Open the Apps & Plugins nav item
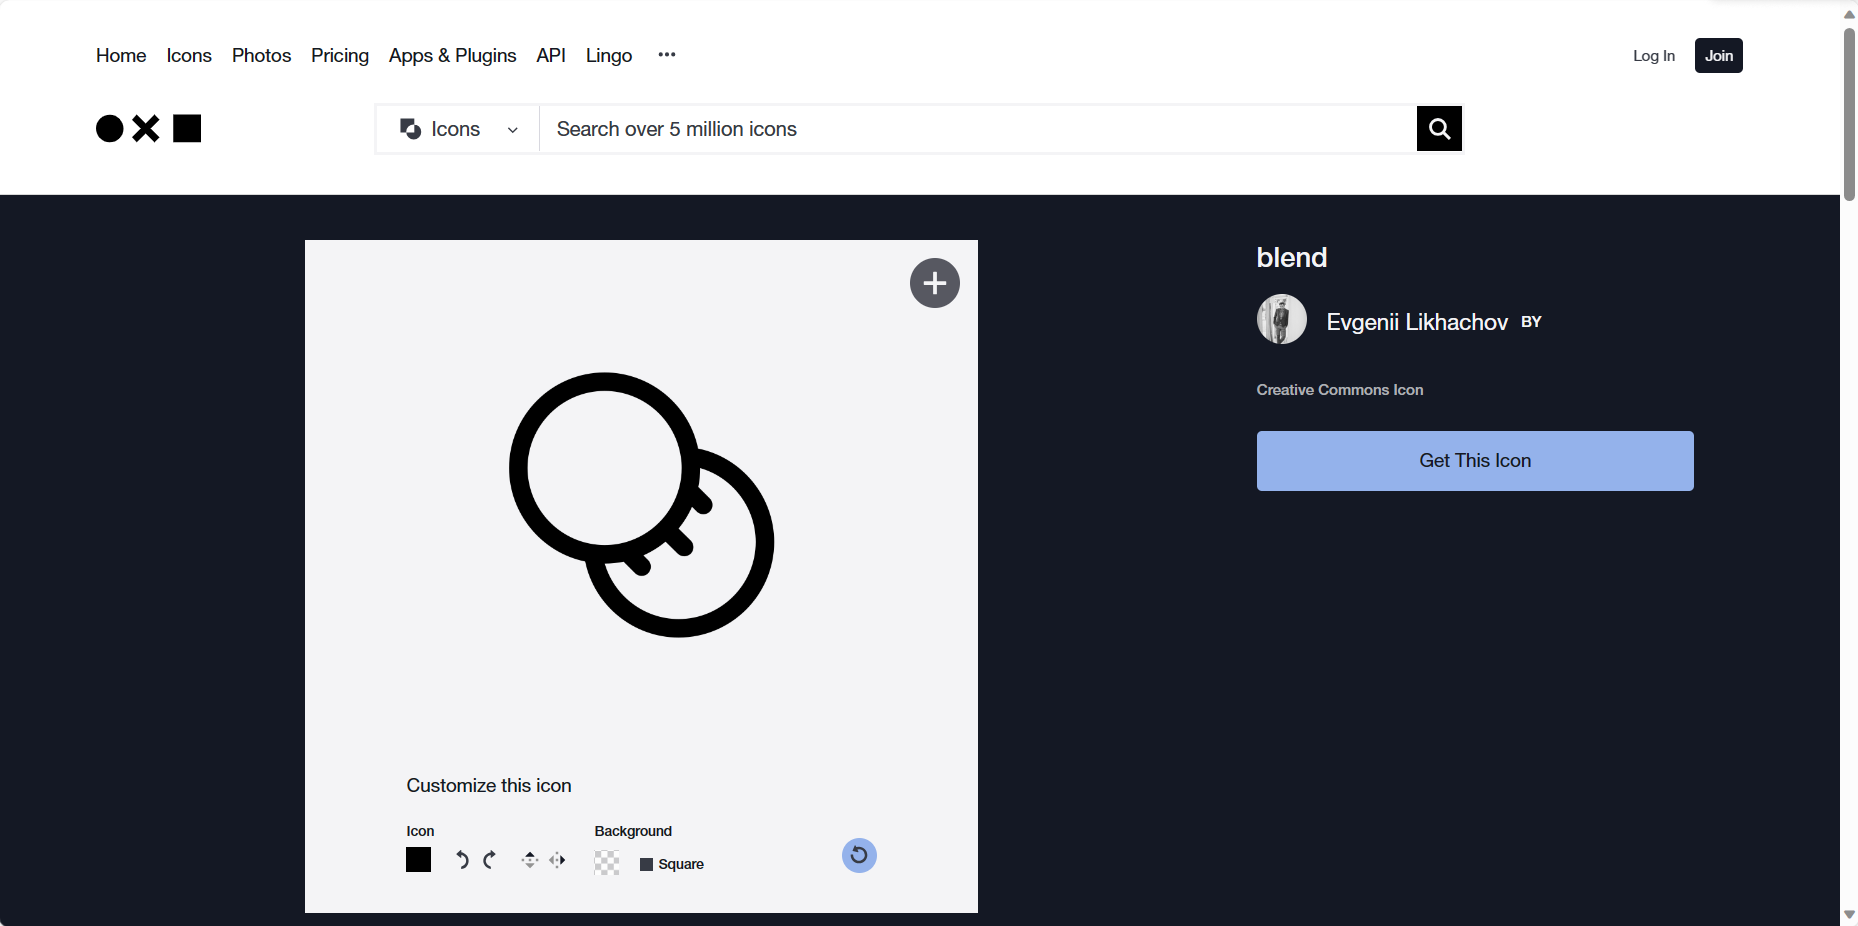The image size is (1858, 926). 452,56
